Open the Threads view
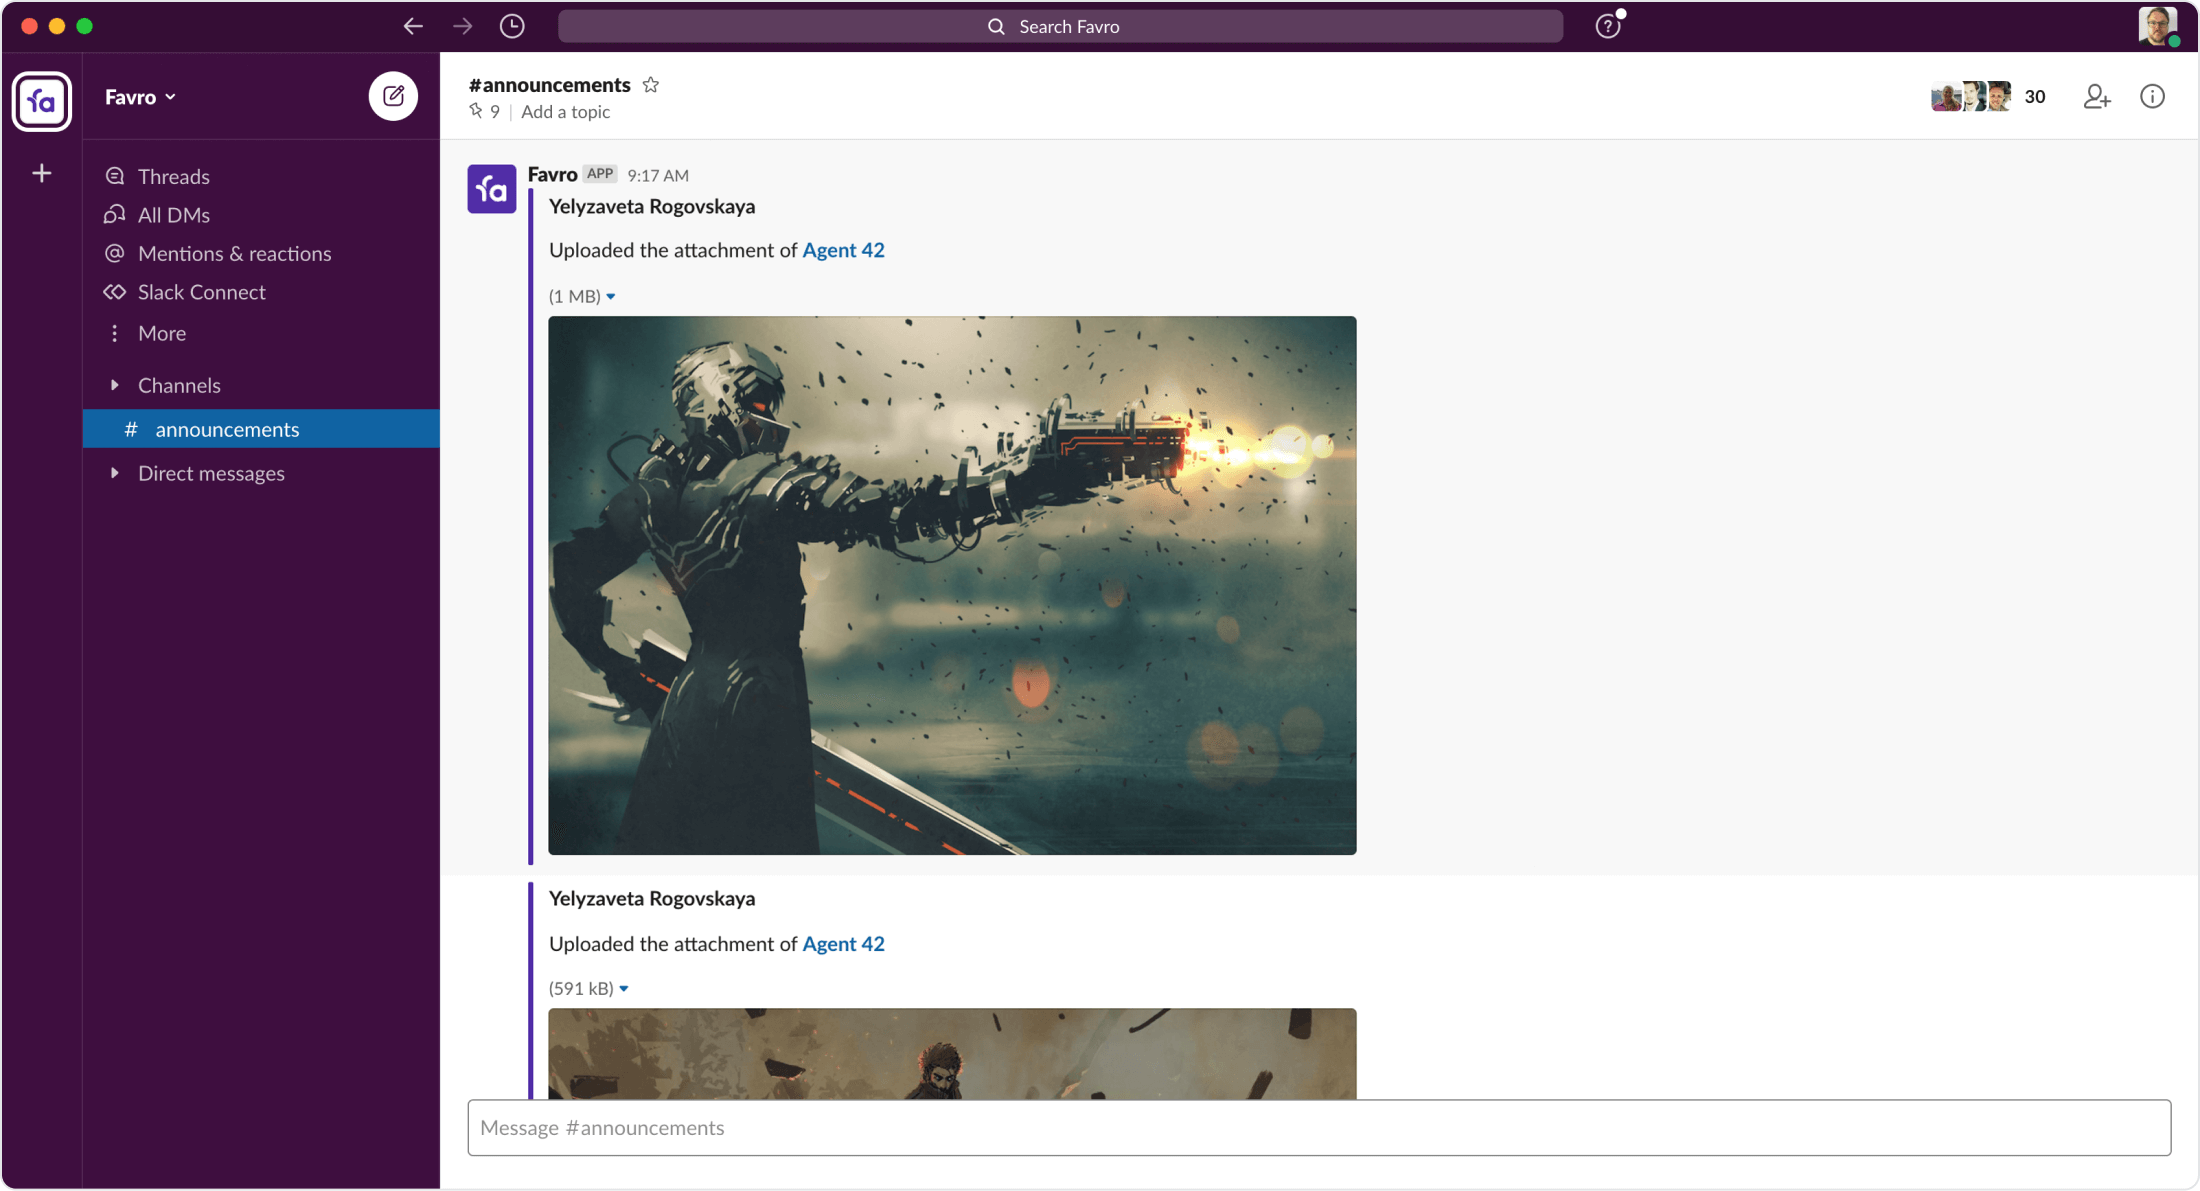 173,176
